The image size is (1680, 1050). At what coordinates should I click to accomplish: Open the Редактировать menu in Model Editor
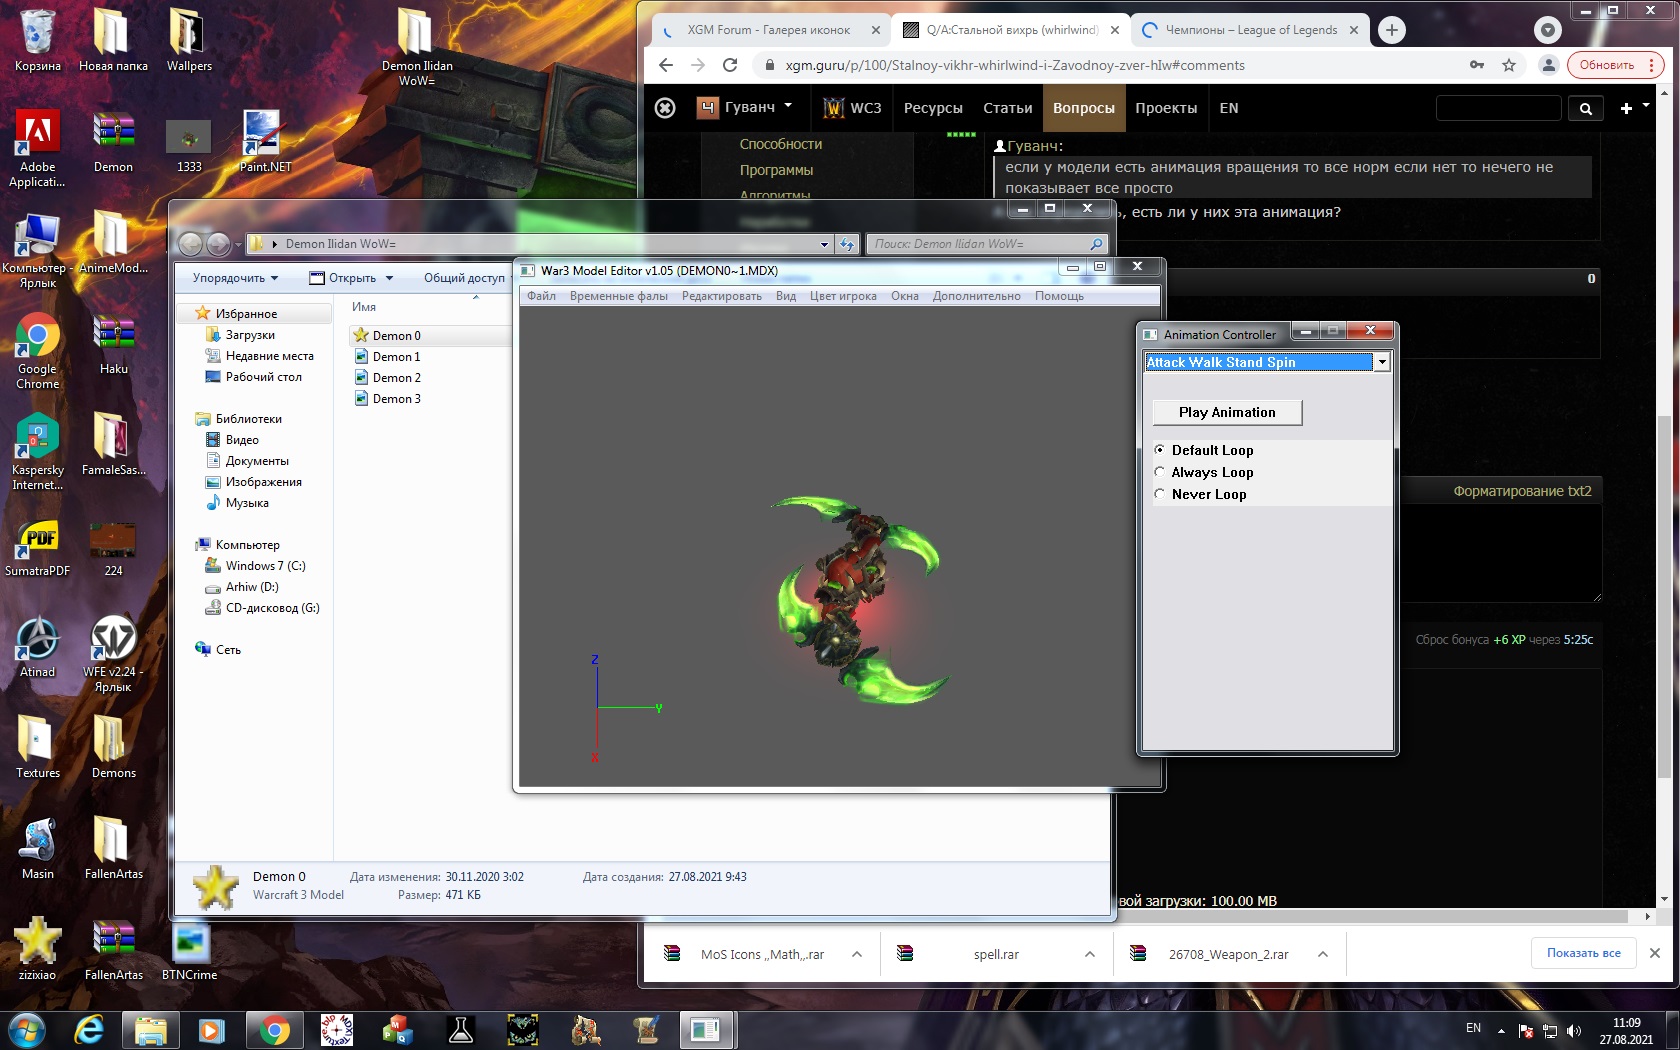point(721,296)
